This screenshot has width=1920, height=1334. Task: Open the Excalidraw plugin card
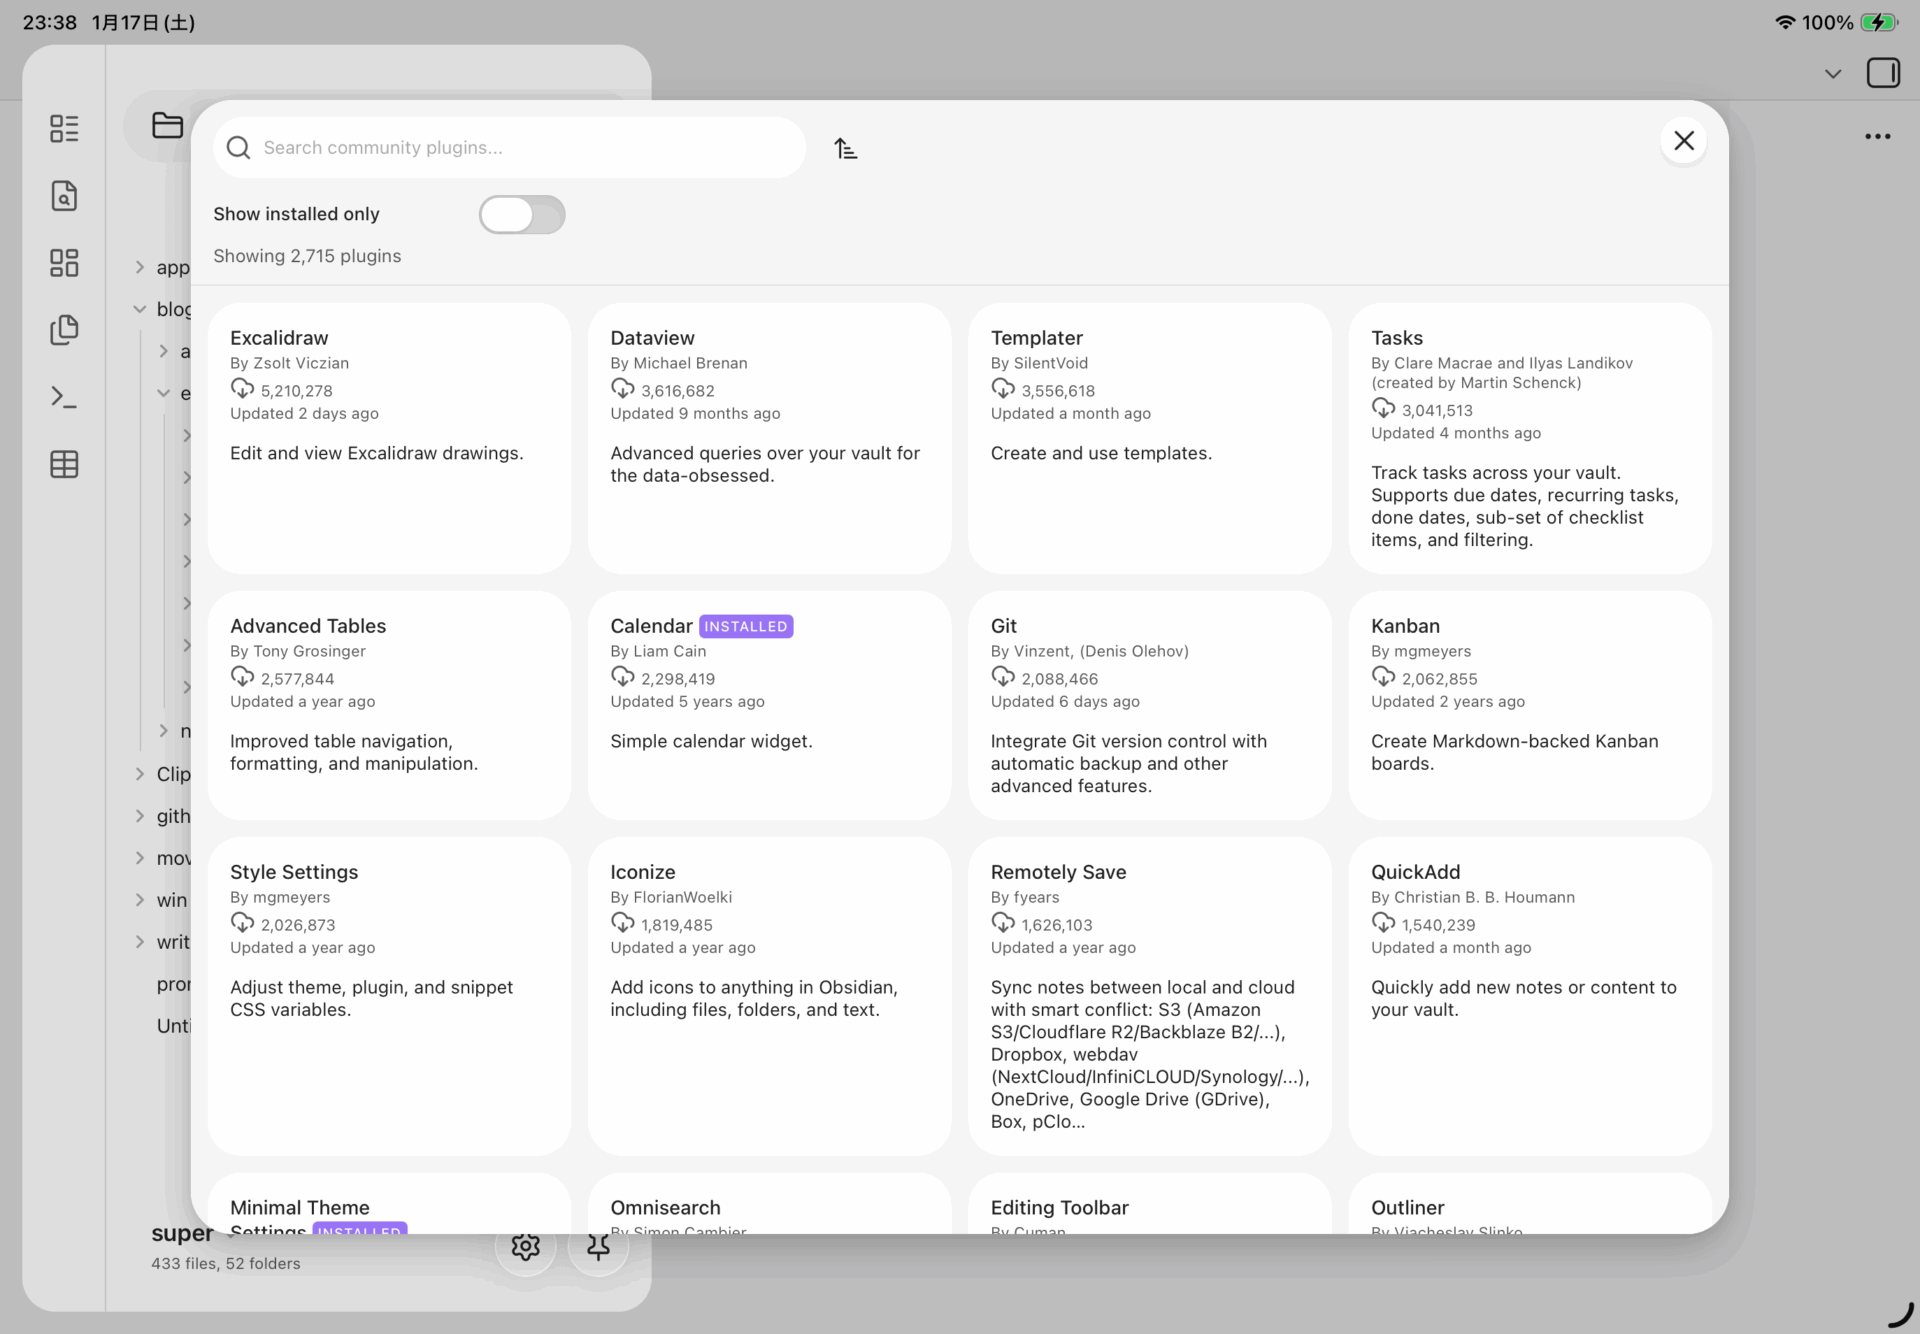(x=389, y=438)
